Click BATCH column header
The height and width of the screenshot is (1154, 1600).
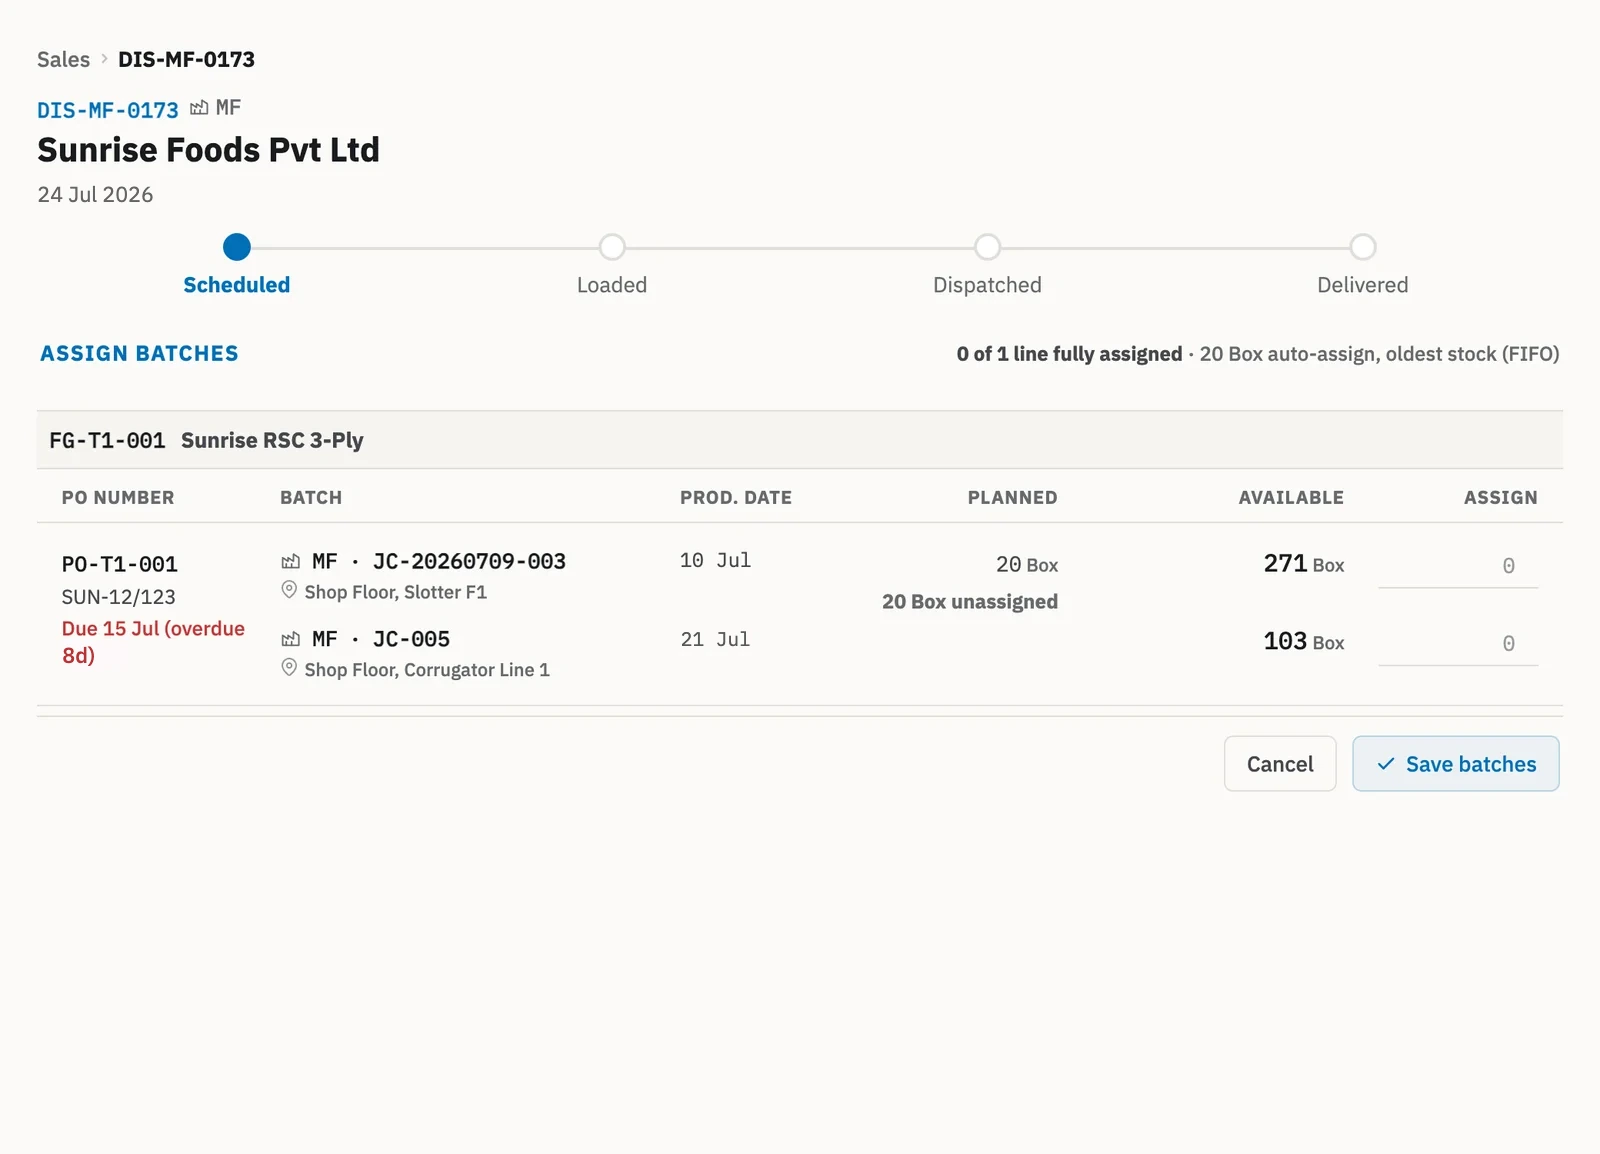(311, 498)
